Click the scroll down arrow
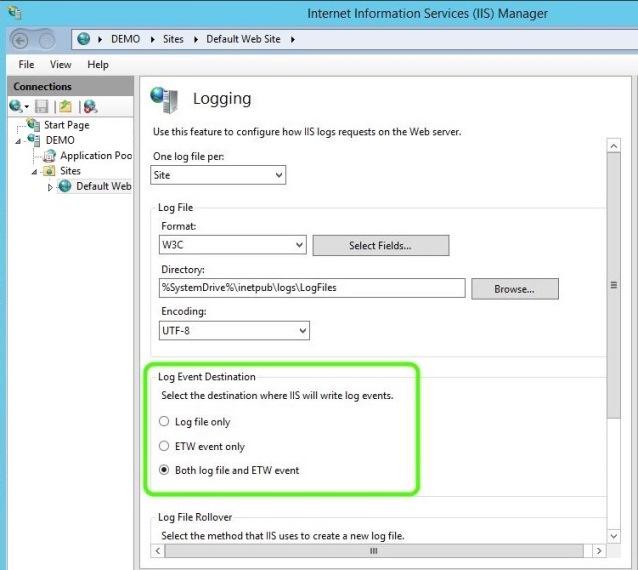Viewport: 638px width, 570px height. point(614,536)
